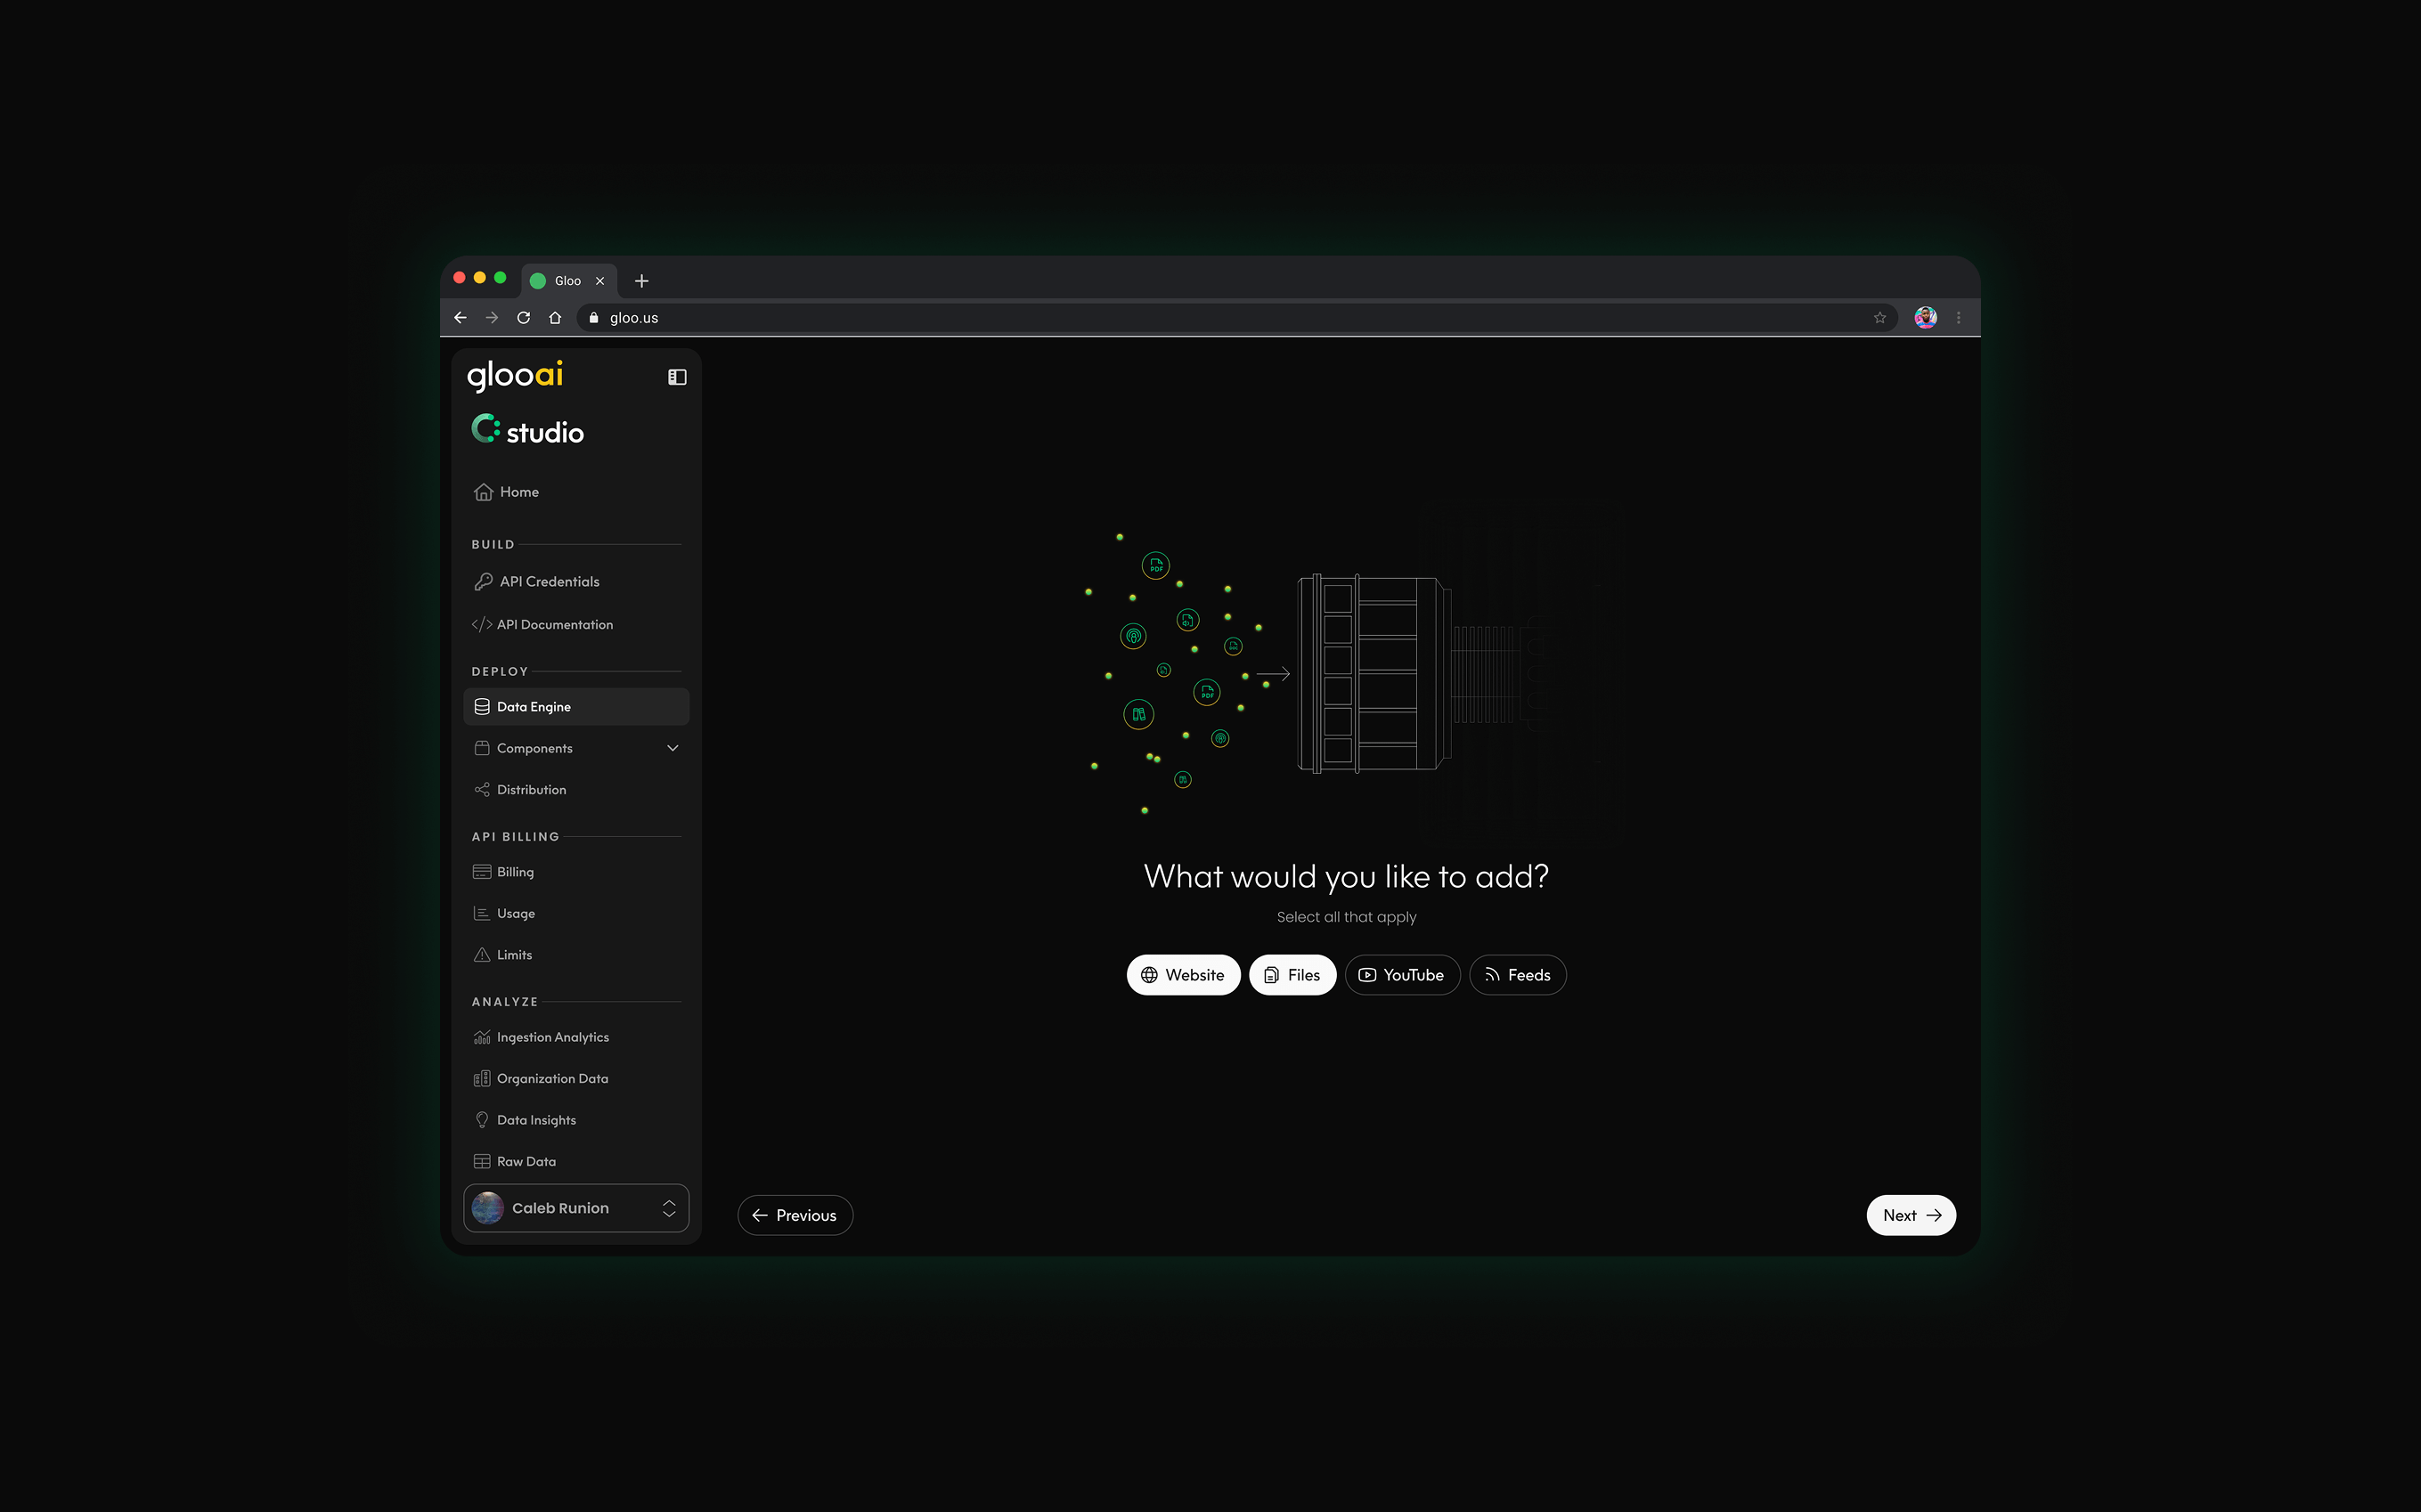
Task: Go back with the Previous button
Action: 795,1215
